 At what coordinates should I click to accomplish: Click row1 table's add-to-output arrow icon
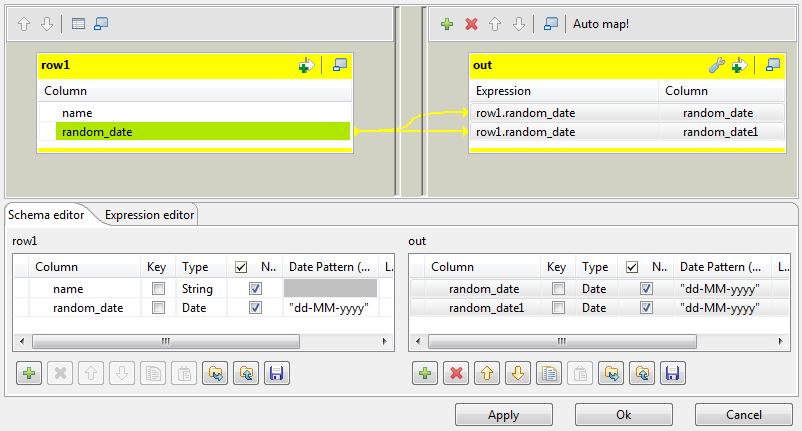tap(306, 65)
